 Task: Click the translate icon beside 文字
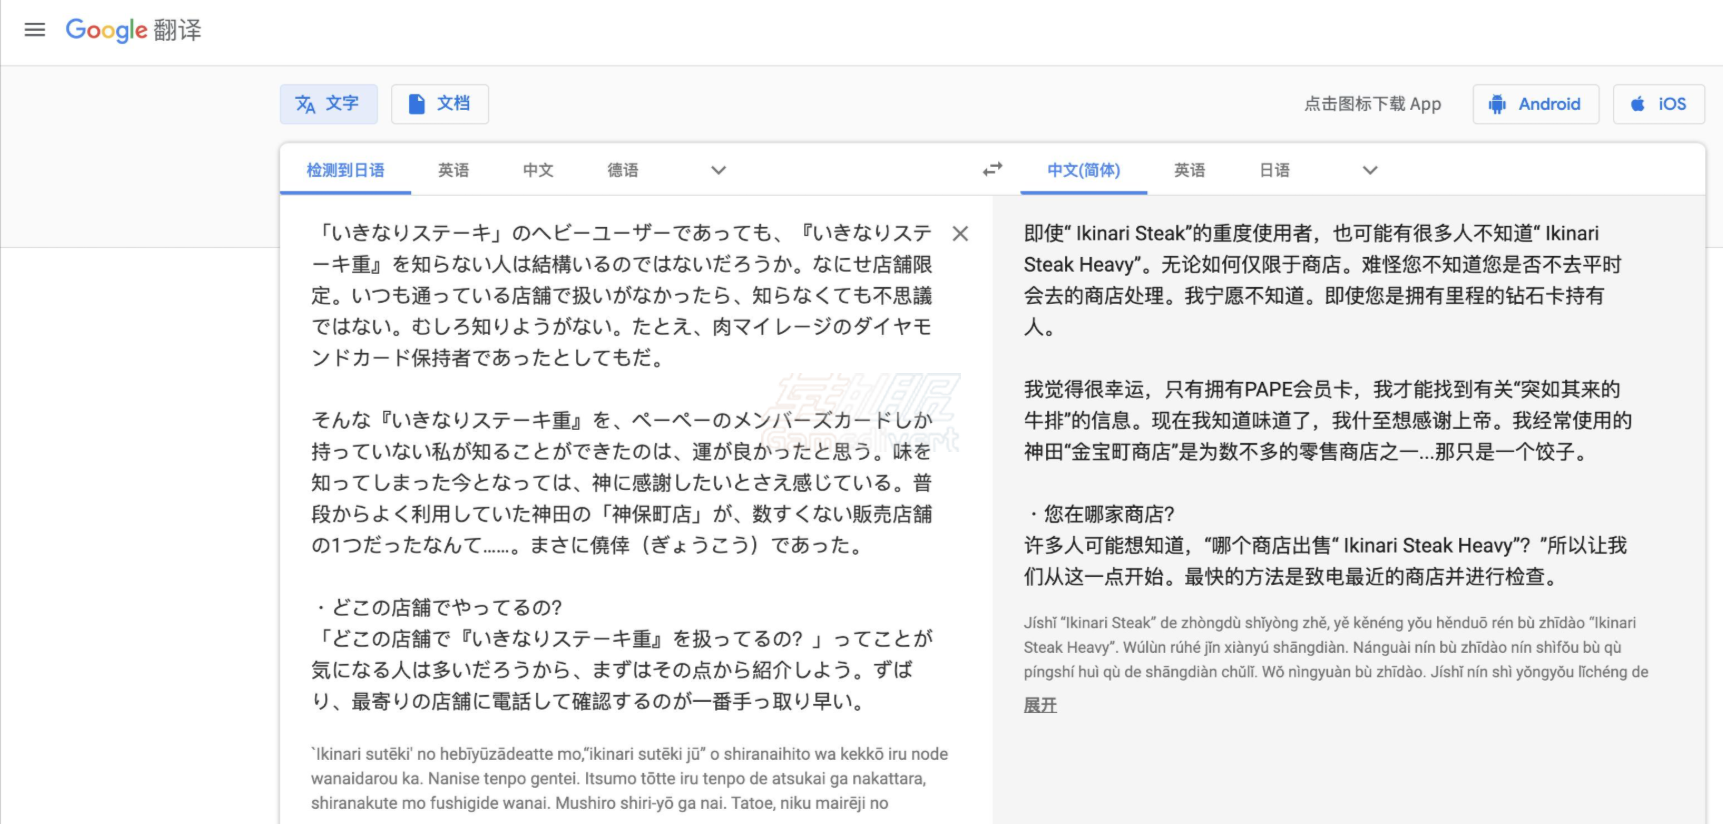pos(305,104)
